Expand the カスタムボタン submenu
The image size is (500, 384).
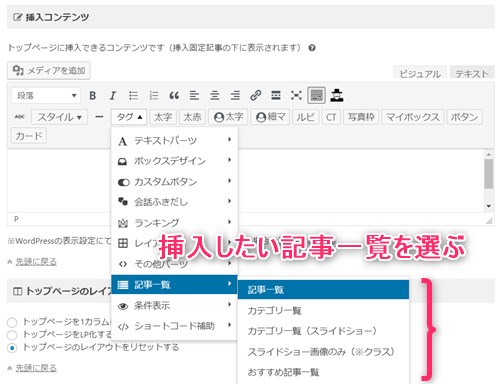click(x=174, y=182)
